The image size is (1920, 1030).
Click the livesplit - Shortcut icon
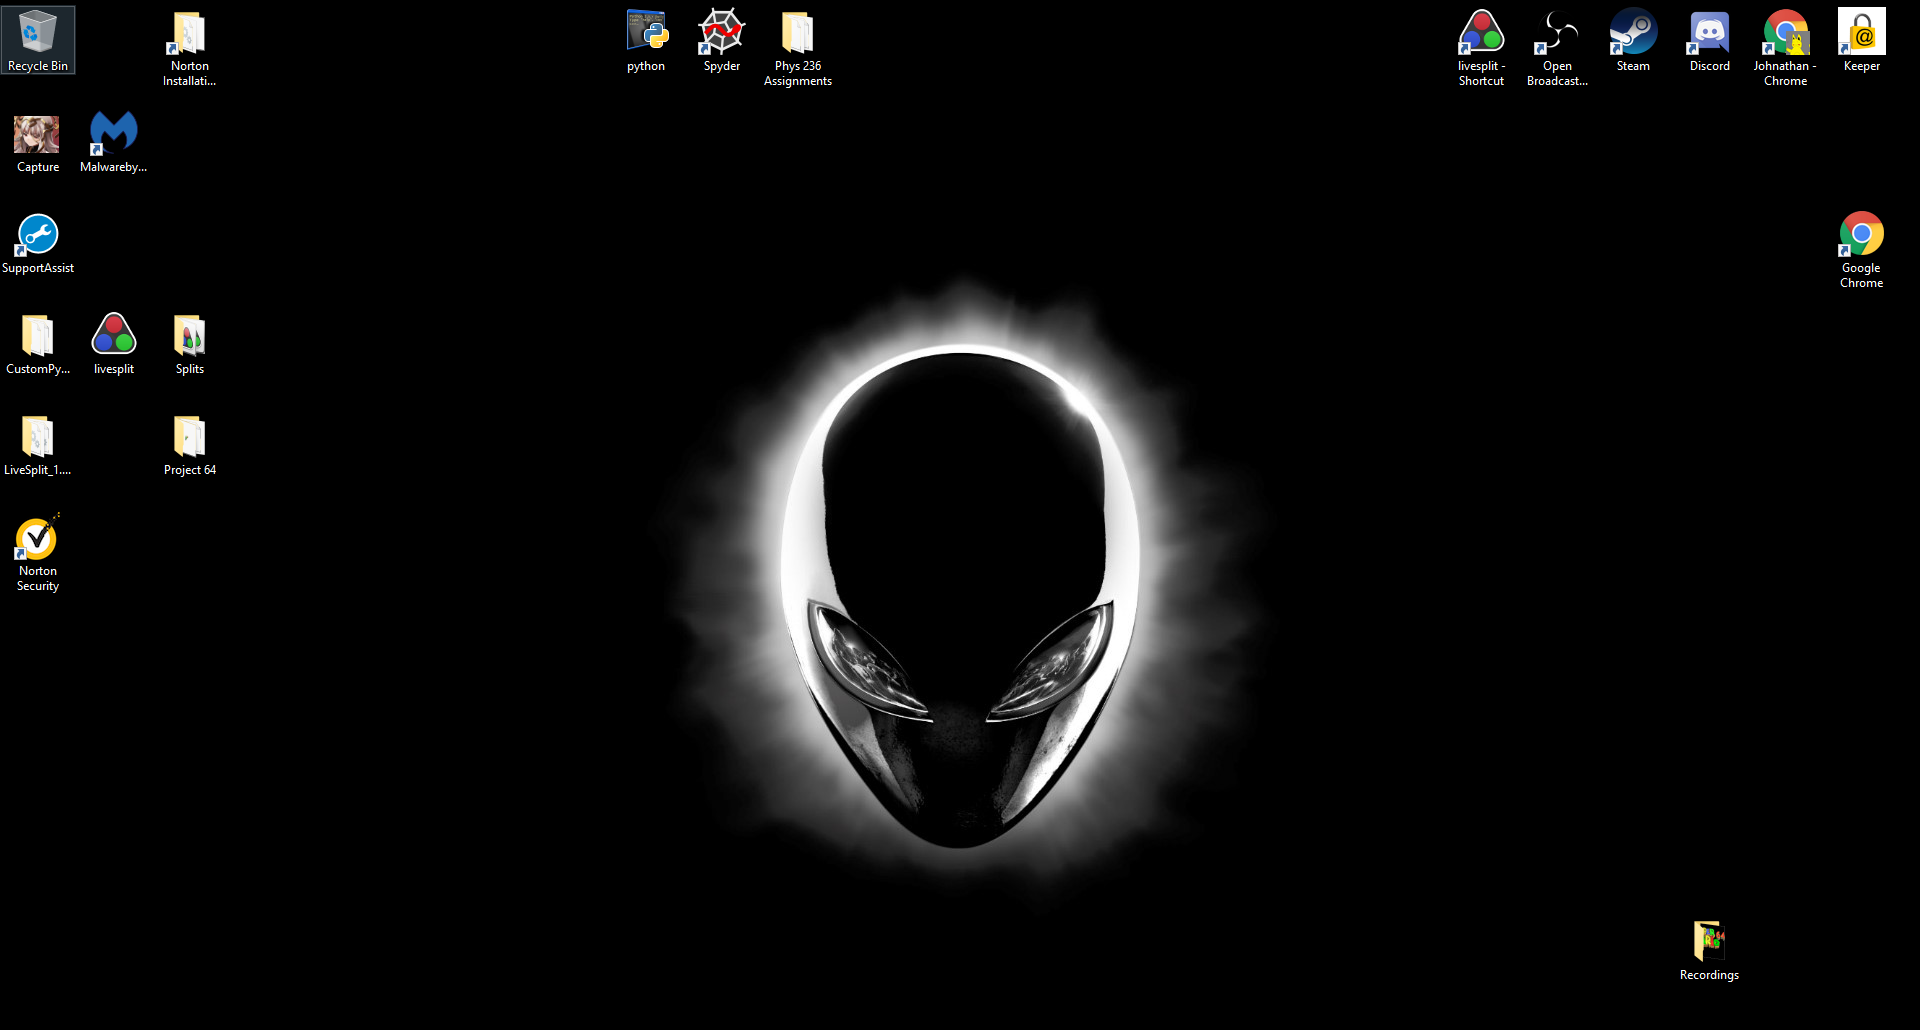tap(1481, 48)
